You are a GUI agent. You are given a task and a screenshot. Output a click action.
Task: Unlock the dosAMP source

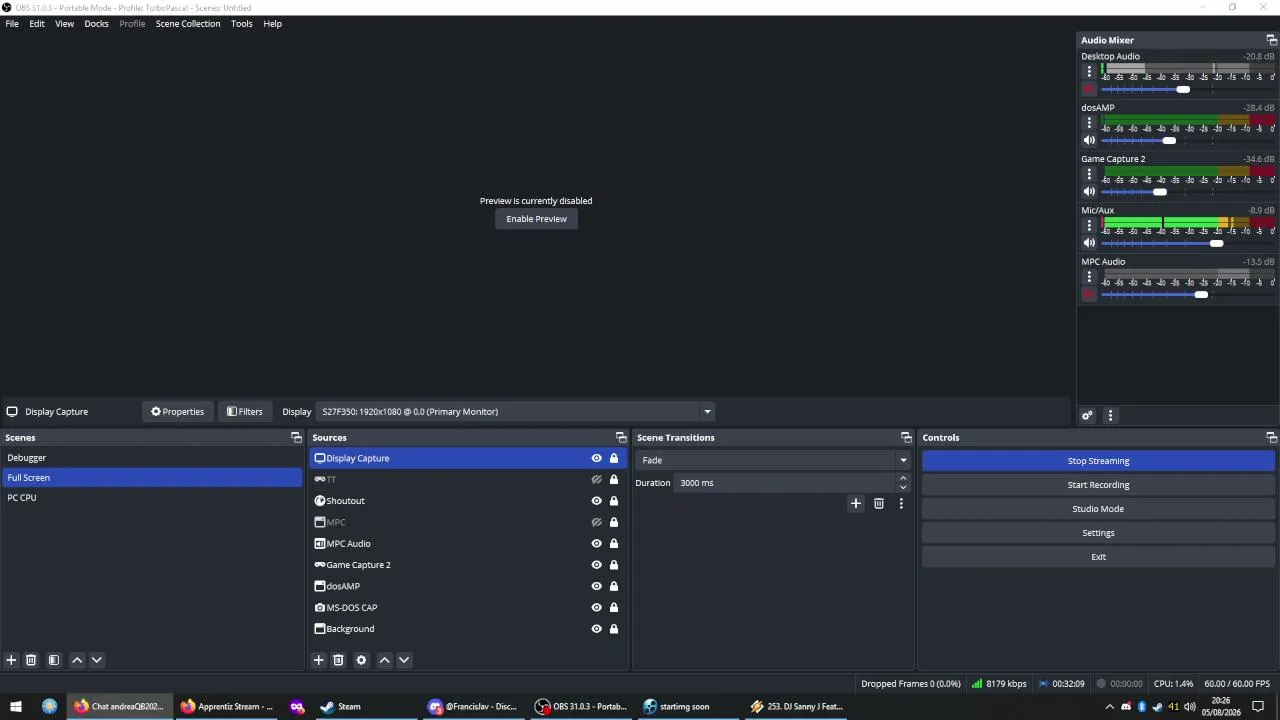point(614,586)
